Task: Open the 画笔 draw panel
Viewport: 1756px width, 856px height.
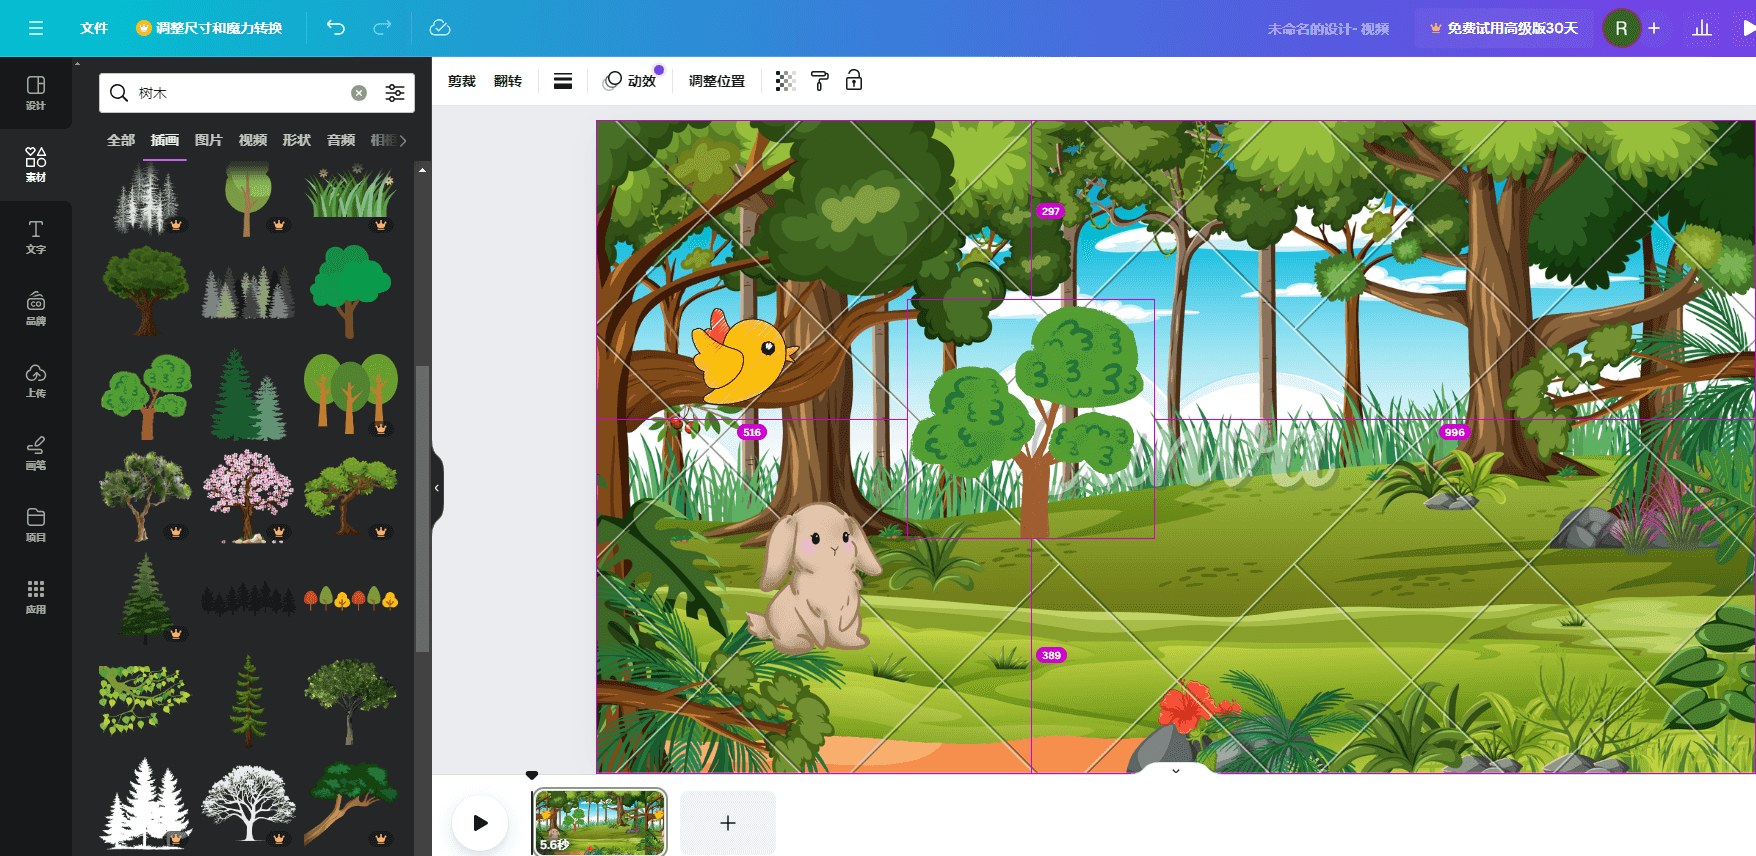Action: (36, 452)
